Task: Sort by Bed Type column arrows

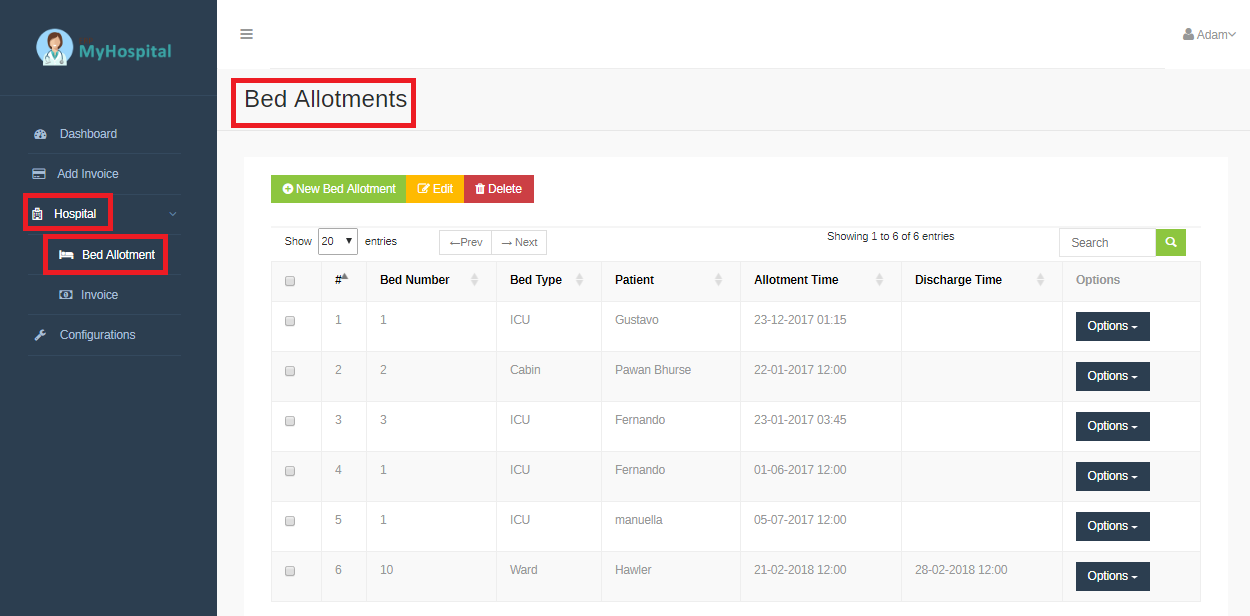Action: tap(580, 280)
